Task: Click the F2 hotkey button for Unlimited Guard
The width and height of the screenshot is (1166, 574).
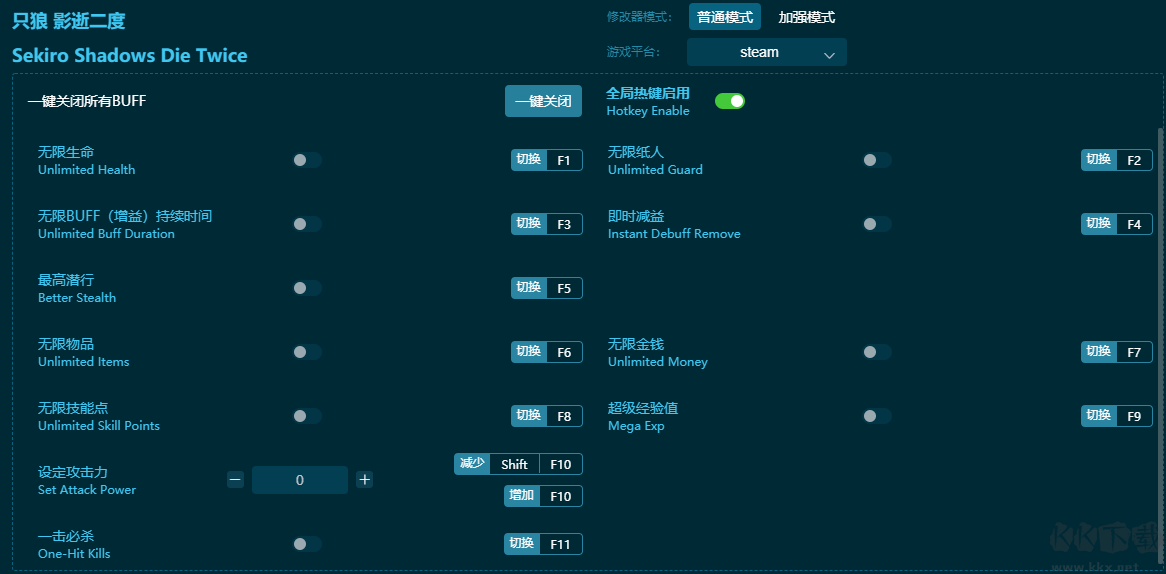Action: 1117,160
